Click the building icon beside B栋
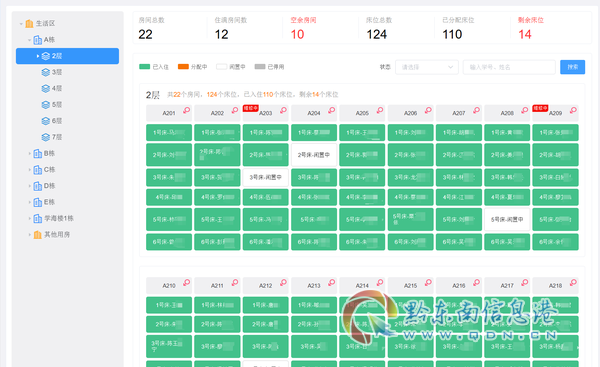Image resolution: width=600 pixels, height=367 pixels. point(38,153)
